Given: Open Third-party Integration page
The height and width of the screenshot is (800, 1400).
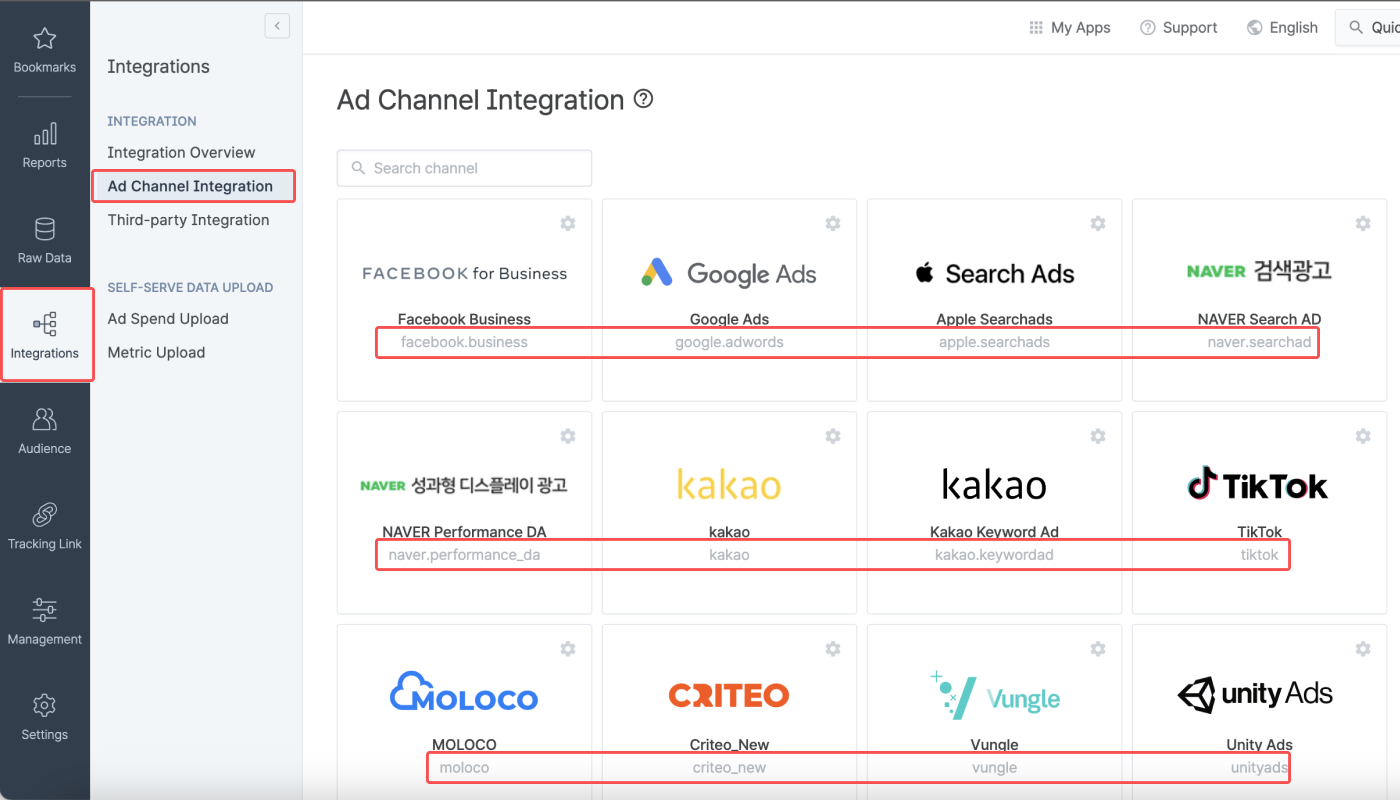Looking at the screenshot, I should click(x=188, y=220).
